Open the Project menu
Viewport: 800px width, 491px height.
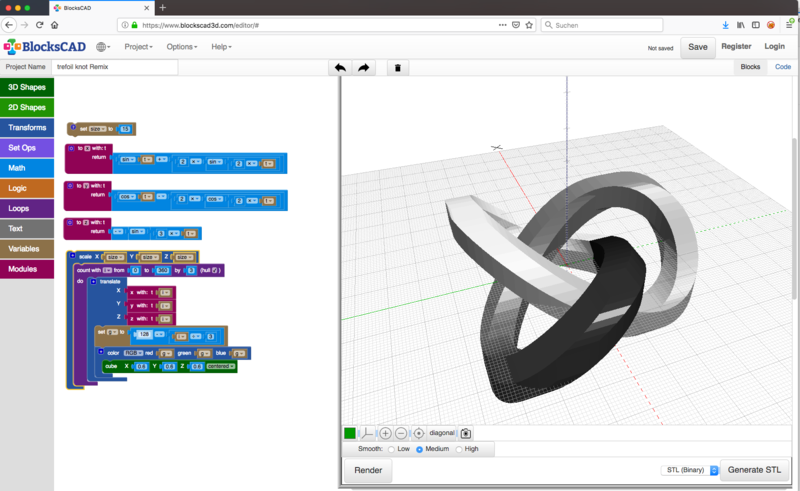(x=138, y=46)
